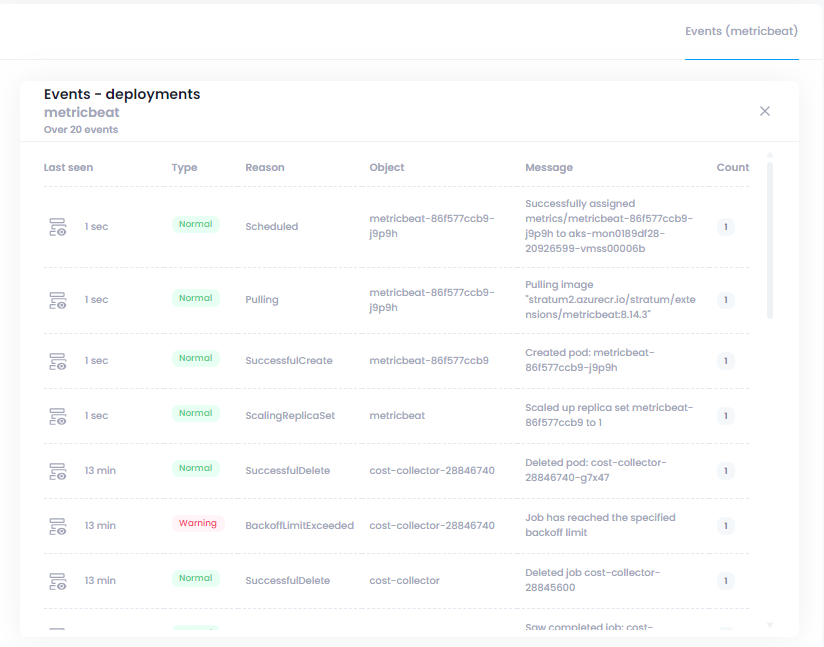Close the Events - deployments panel
The image size is (824, 647).
tap(765, 111)
